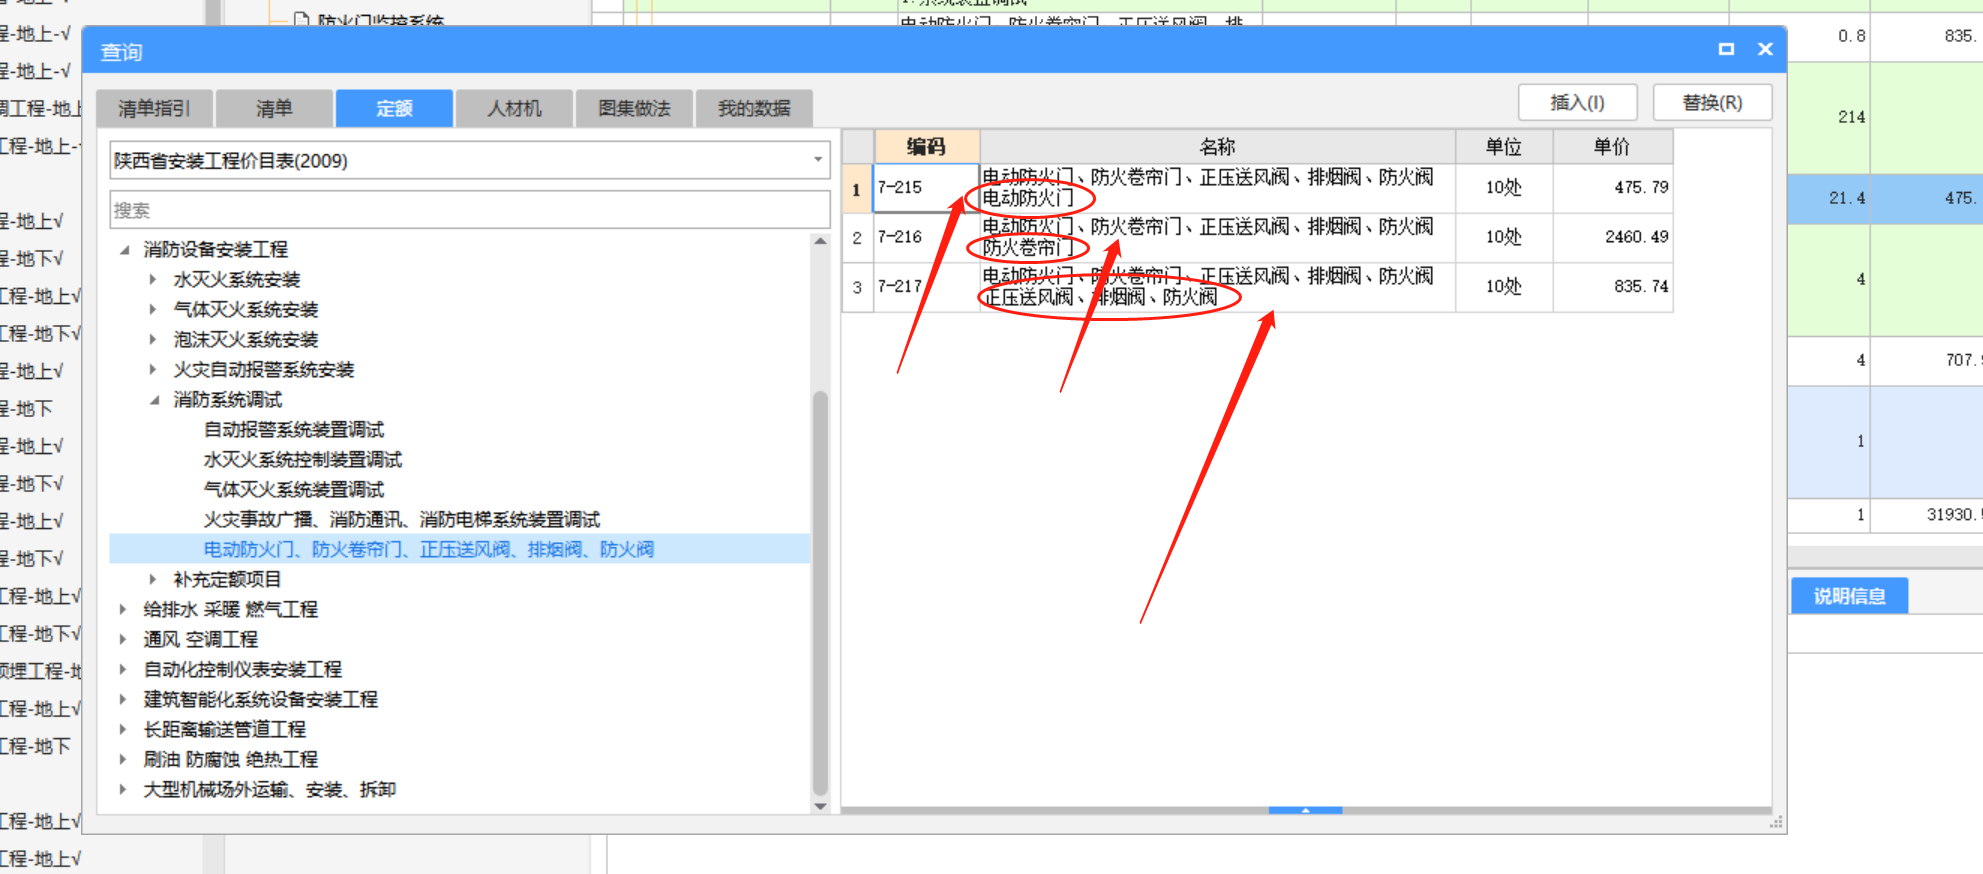Select code cell 7-216
Screen dimensions: 1983x874
pyautogui.click(x=926, y=238)
